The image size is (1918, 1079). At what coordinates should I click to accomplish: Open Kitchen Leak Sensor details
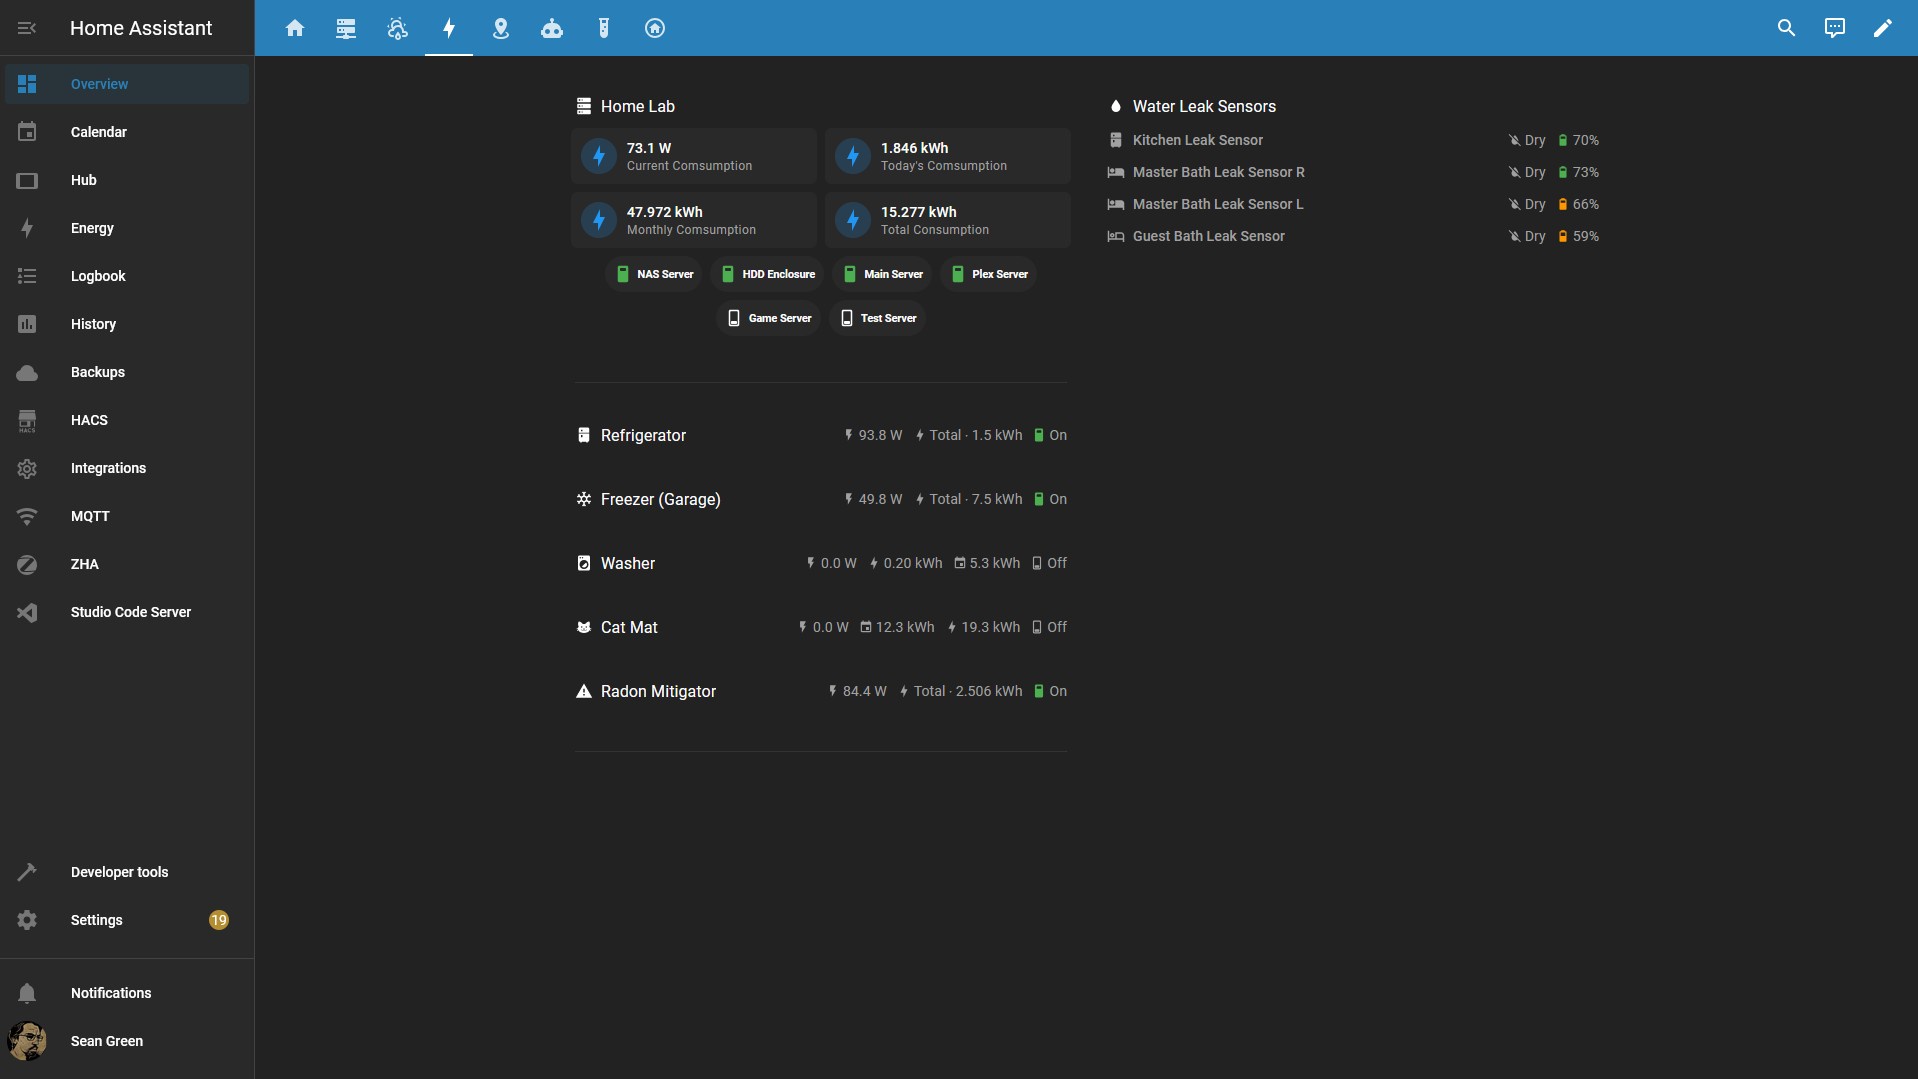pyautogui.click(x=1198, y=140)
